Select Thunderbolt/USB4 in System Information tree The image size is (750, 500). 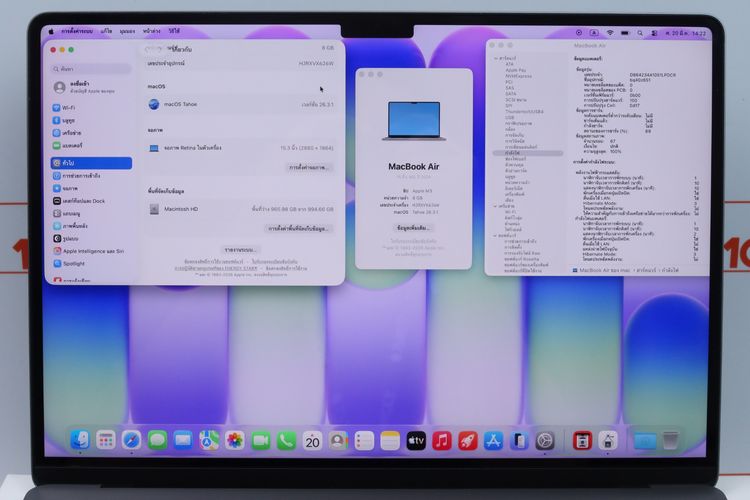pos(524,111)
